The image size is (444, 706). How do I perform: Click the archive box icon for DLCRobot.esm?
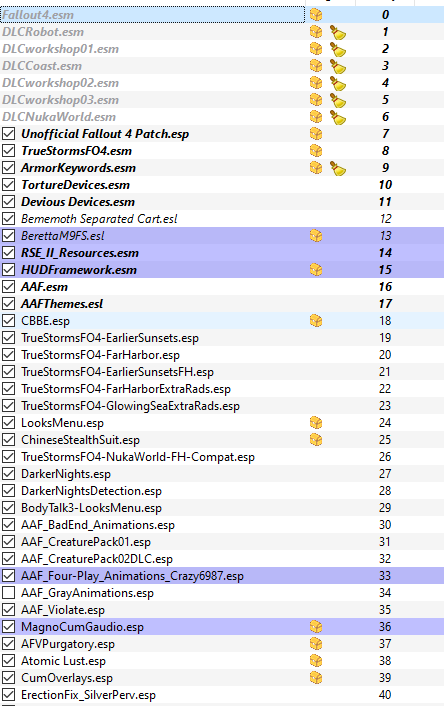(316, 32)
